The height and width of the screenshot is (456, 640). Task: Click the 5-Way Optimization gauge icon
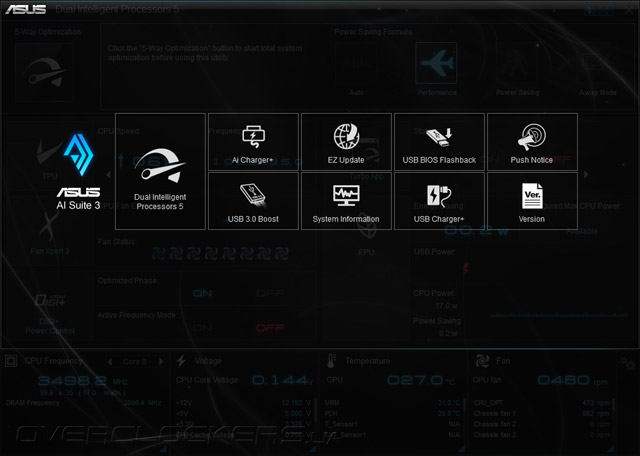click(44, 72)
